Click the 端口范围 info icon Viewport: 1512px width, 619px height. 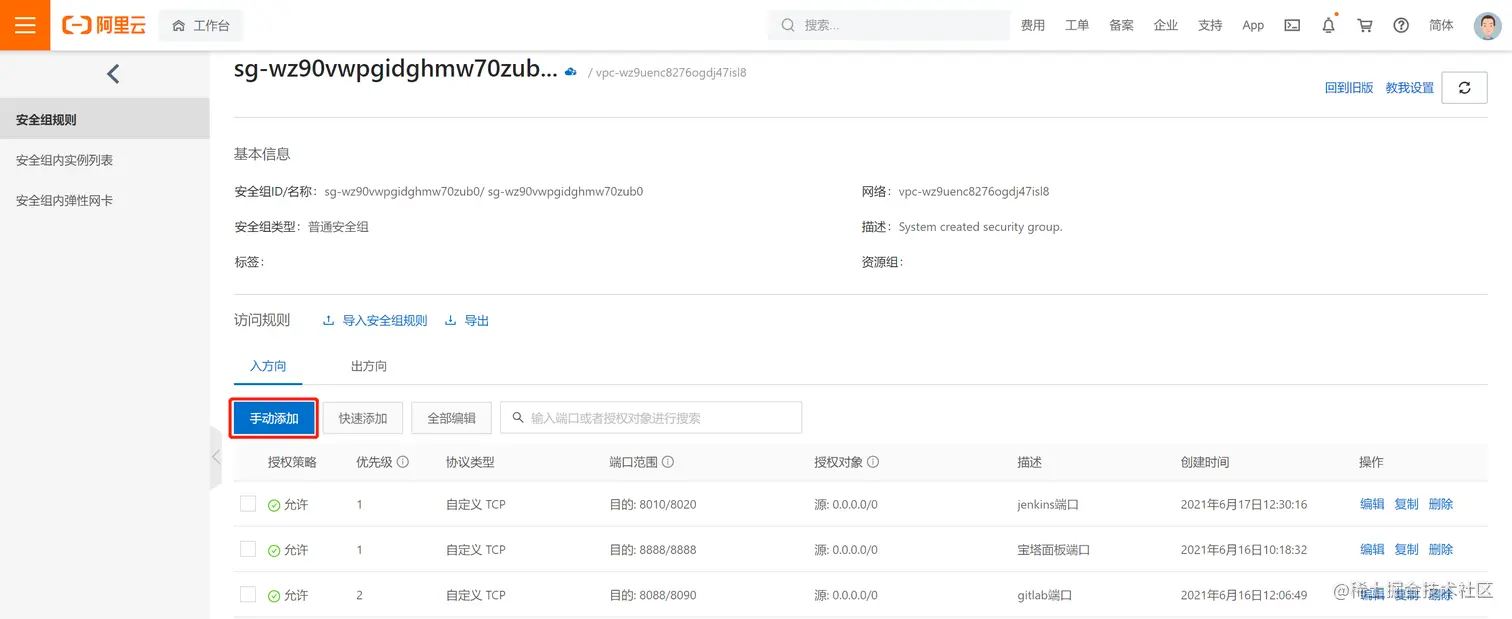[x=668, y=462]
